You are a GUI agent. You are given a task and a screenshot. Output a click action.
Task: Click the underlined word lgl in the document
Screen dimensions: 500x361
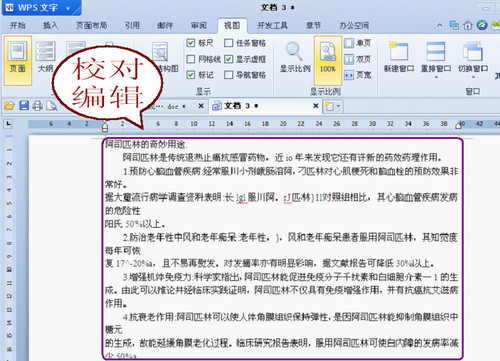pyautogui.click(x=241, y=198)
